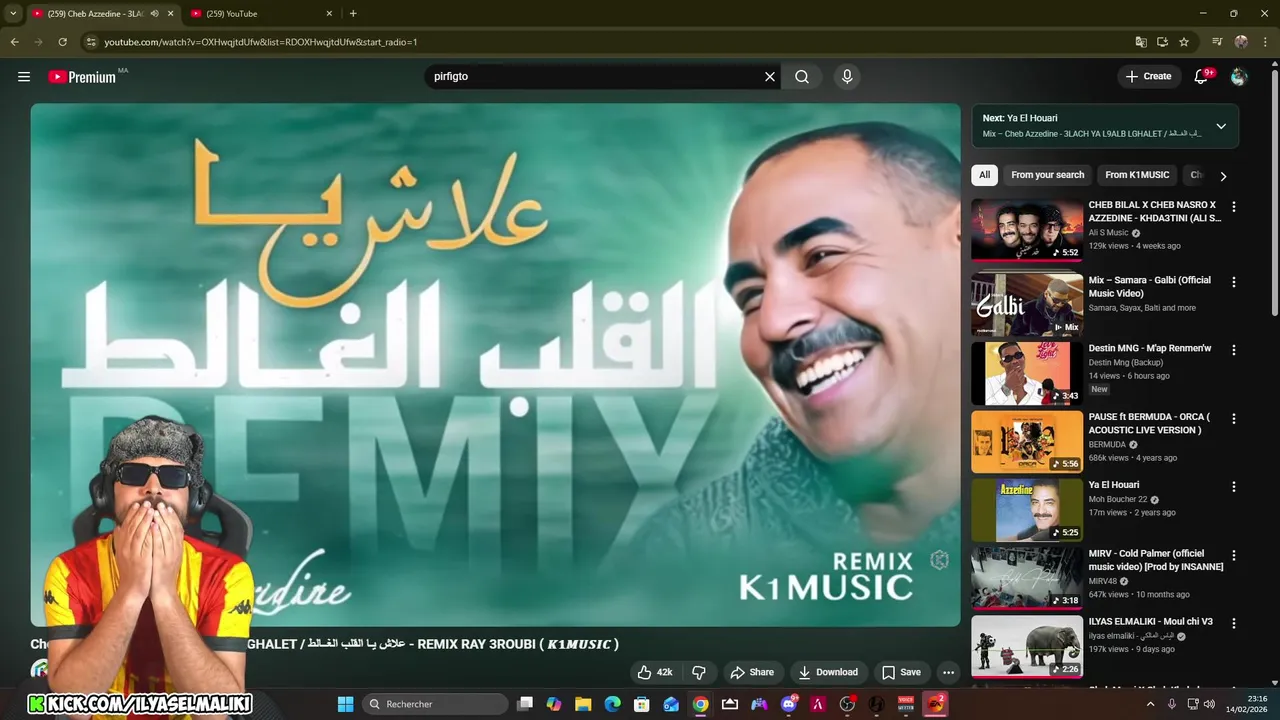The image size is (1280, 720).
Task: Select the From K1MUSIC chip
Action: click(1137, 175)
